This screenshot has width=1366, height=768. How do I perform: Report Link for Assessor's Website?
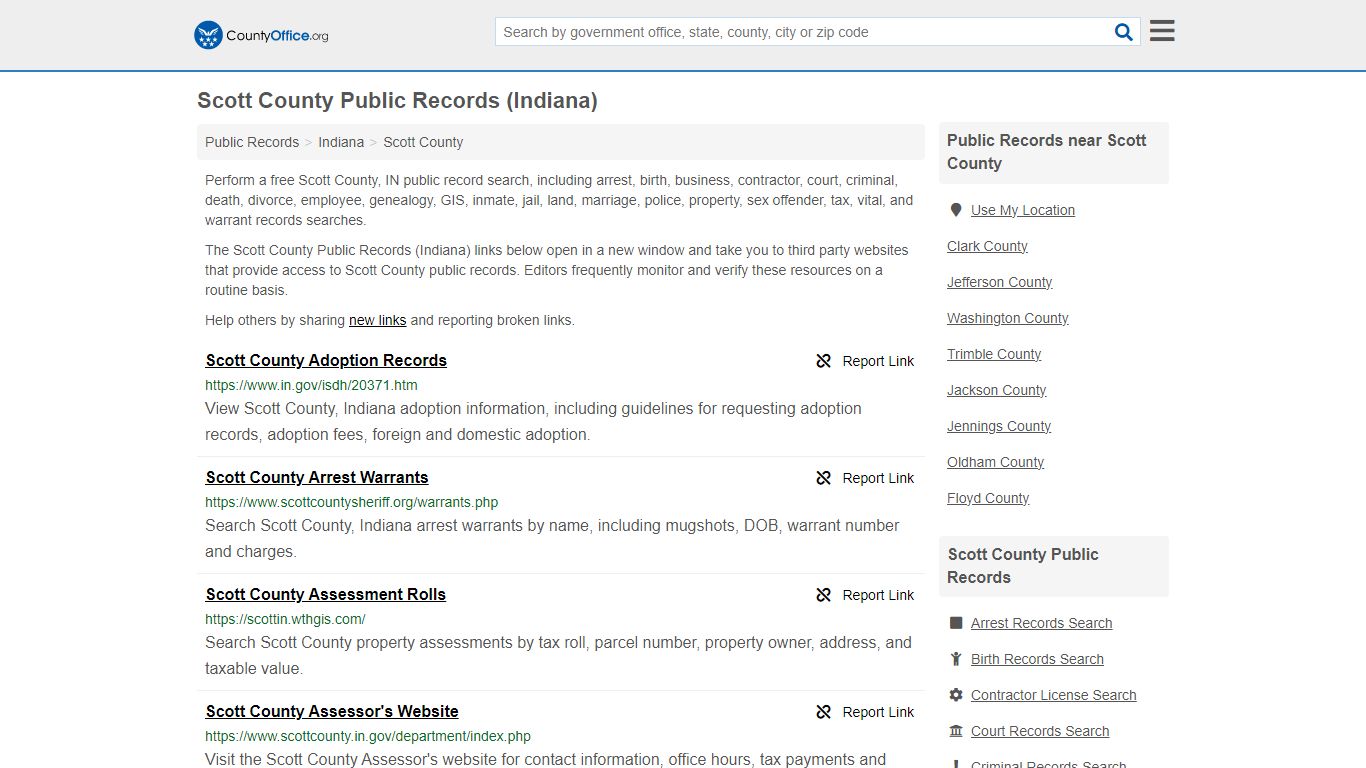(878, 712)
